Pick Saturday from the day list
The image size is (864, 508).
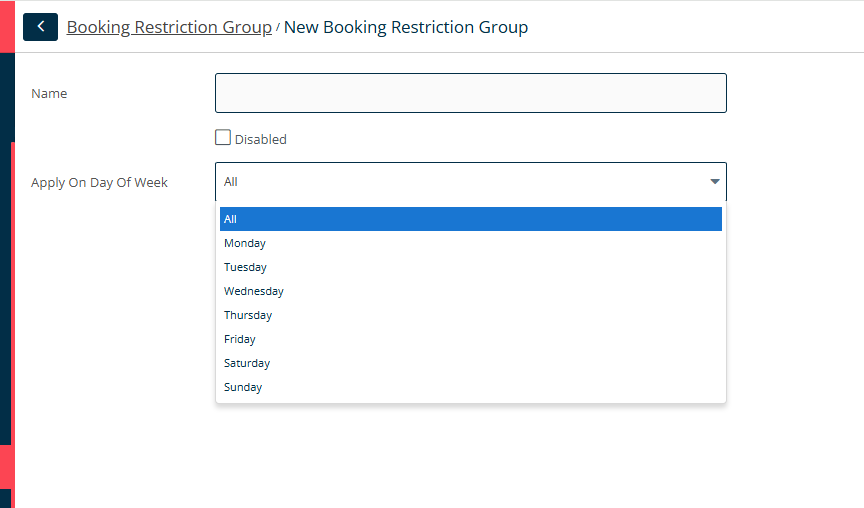[x=247, y=363]
